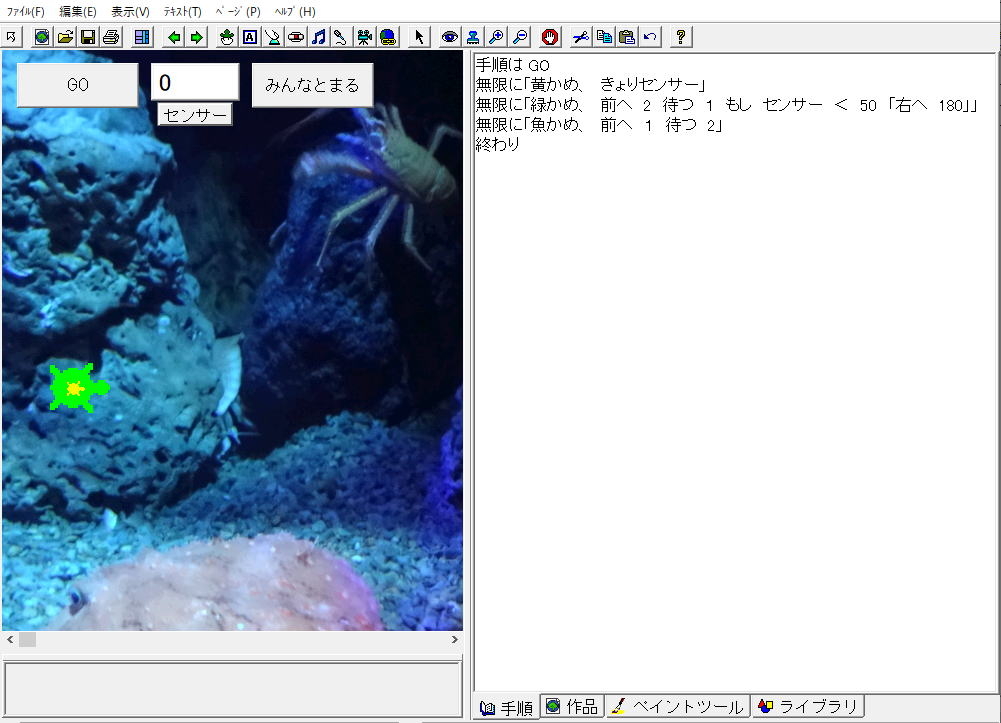This screenshot has height=723, width=1001.
Task: Click the zoom in magnifier icon
Action: (497, 37)
